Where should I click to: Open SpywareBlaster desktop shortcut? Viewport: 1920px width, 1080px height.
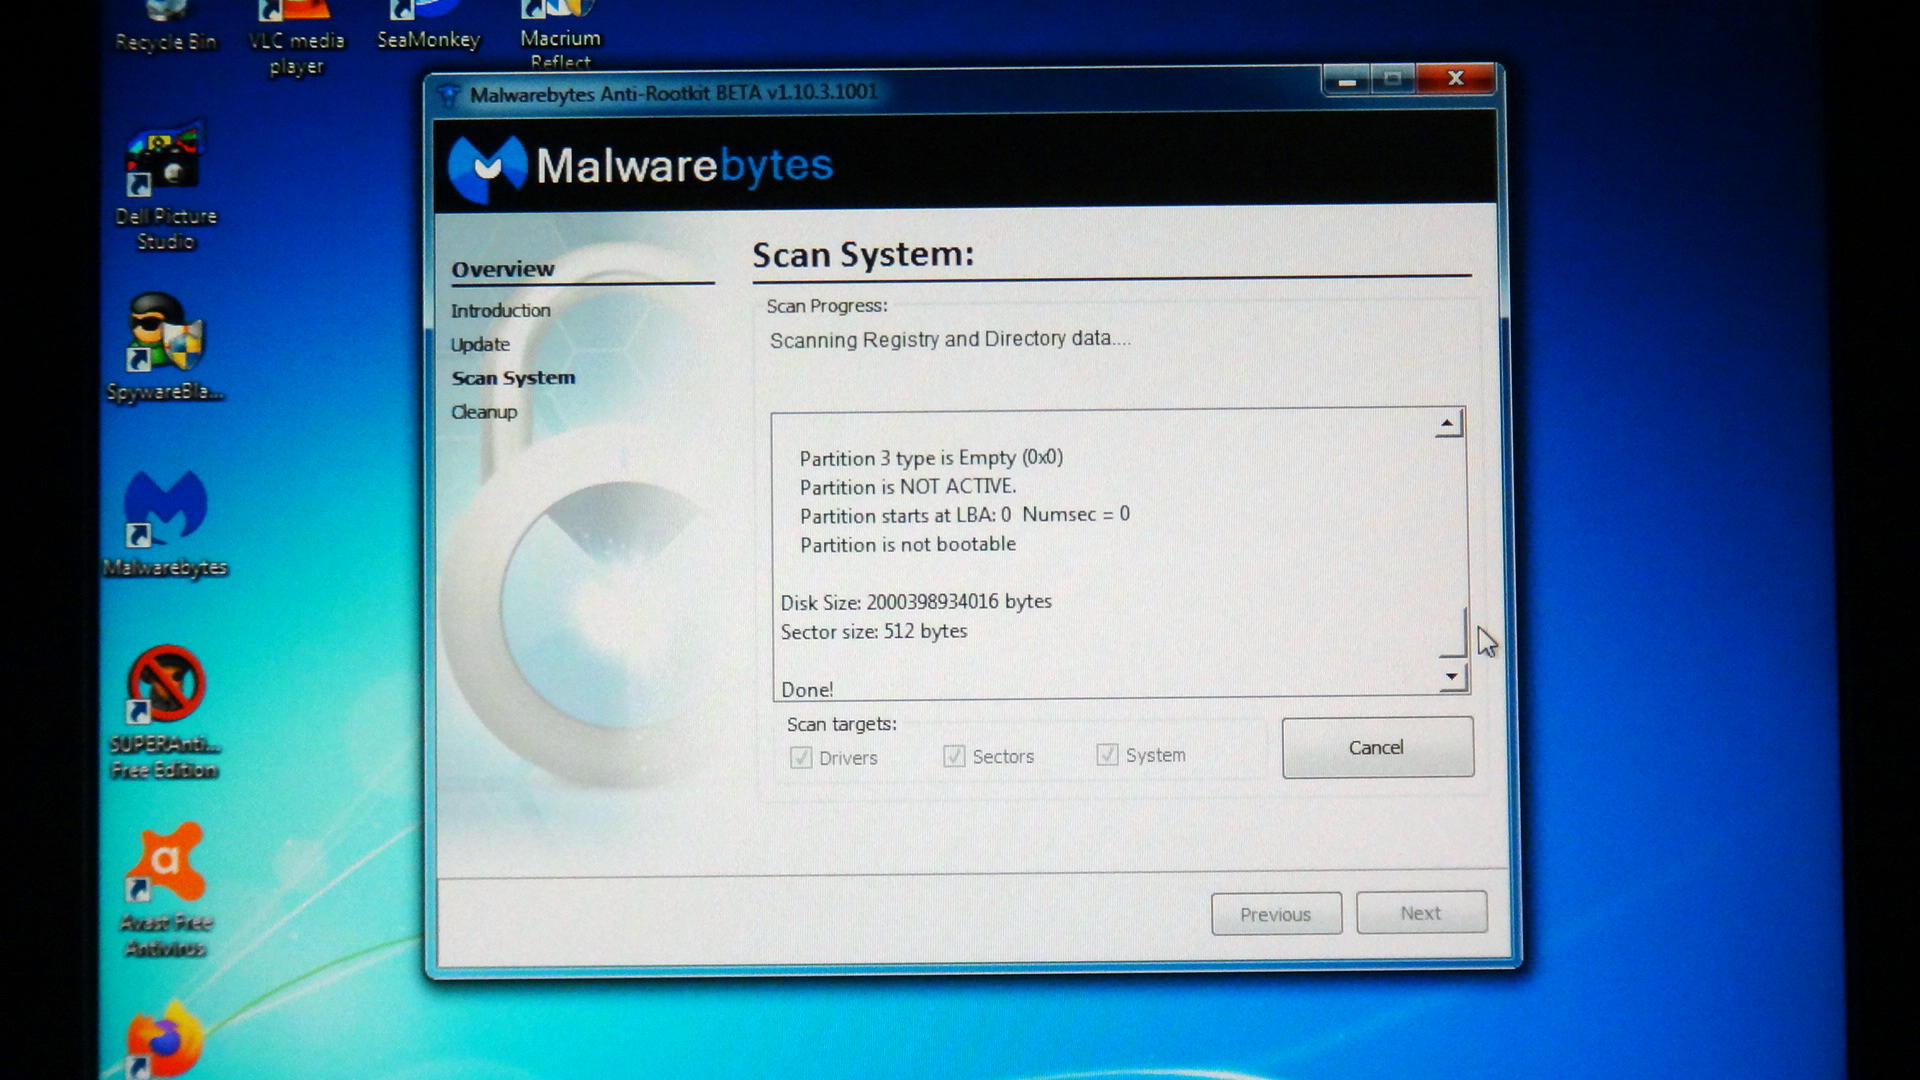point(166,348)
